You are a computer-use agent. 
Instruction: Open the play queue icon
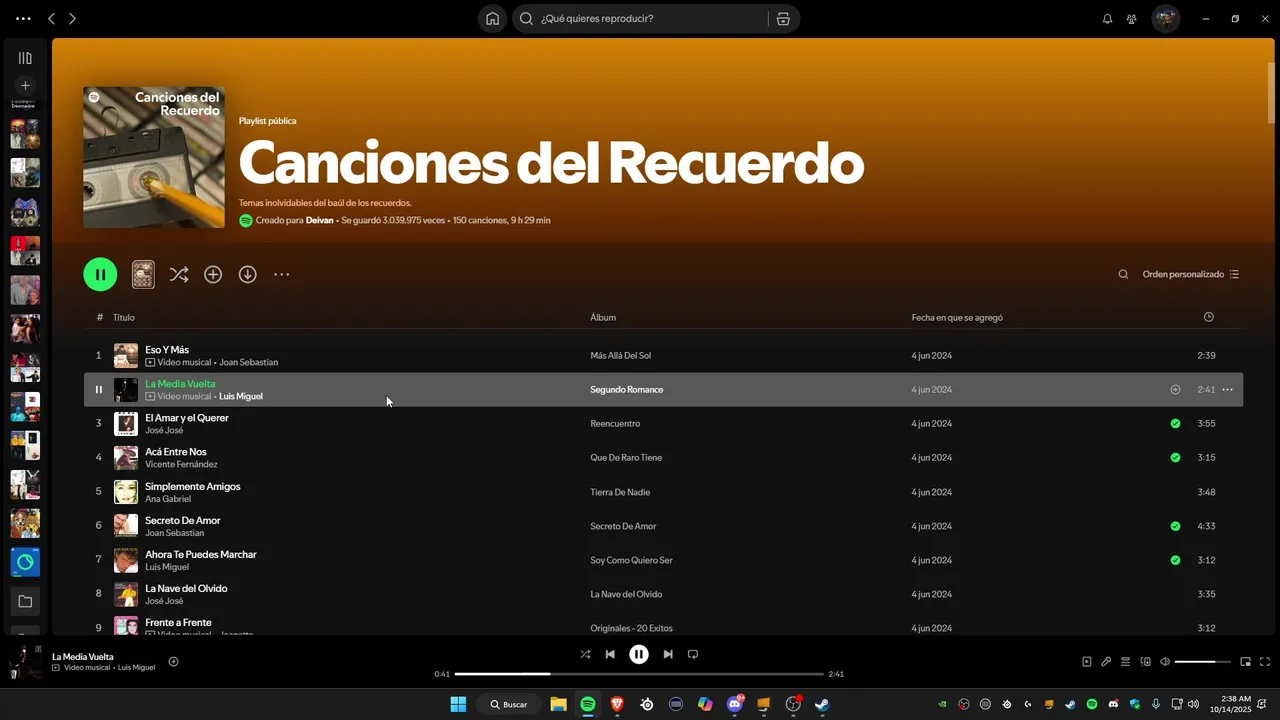click(1125, 662)
